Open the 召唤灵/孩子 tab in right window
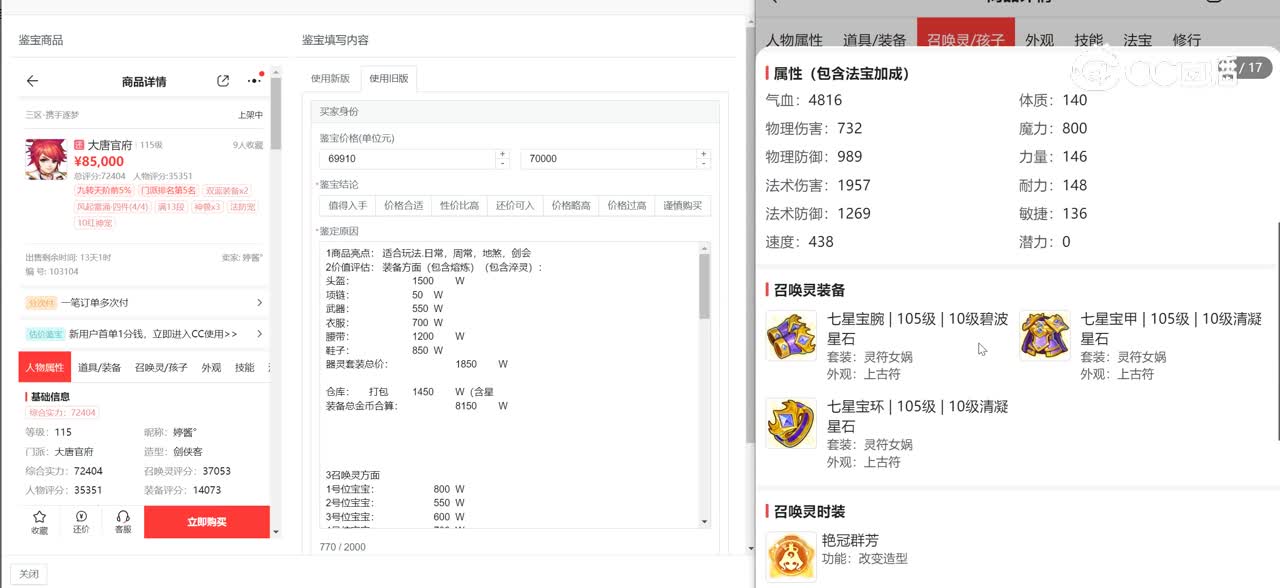Viewport: 1280px width, 588px height. pyautogui.click(x=965, y=38)
